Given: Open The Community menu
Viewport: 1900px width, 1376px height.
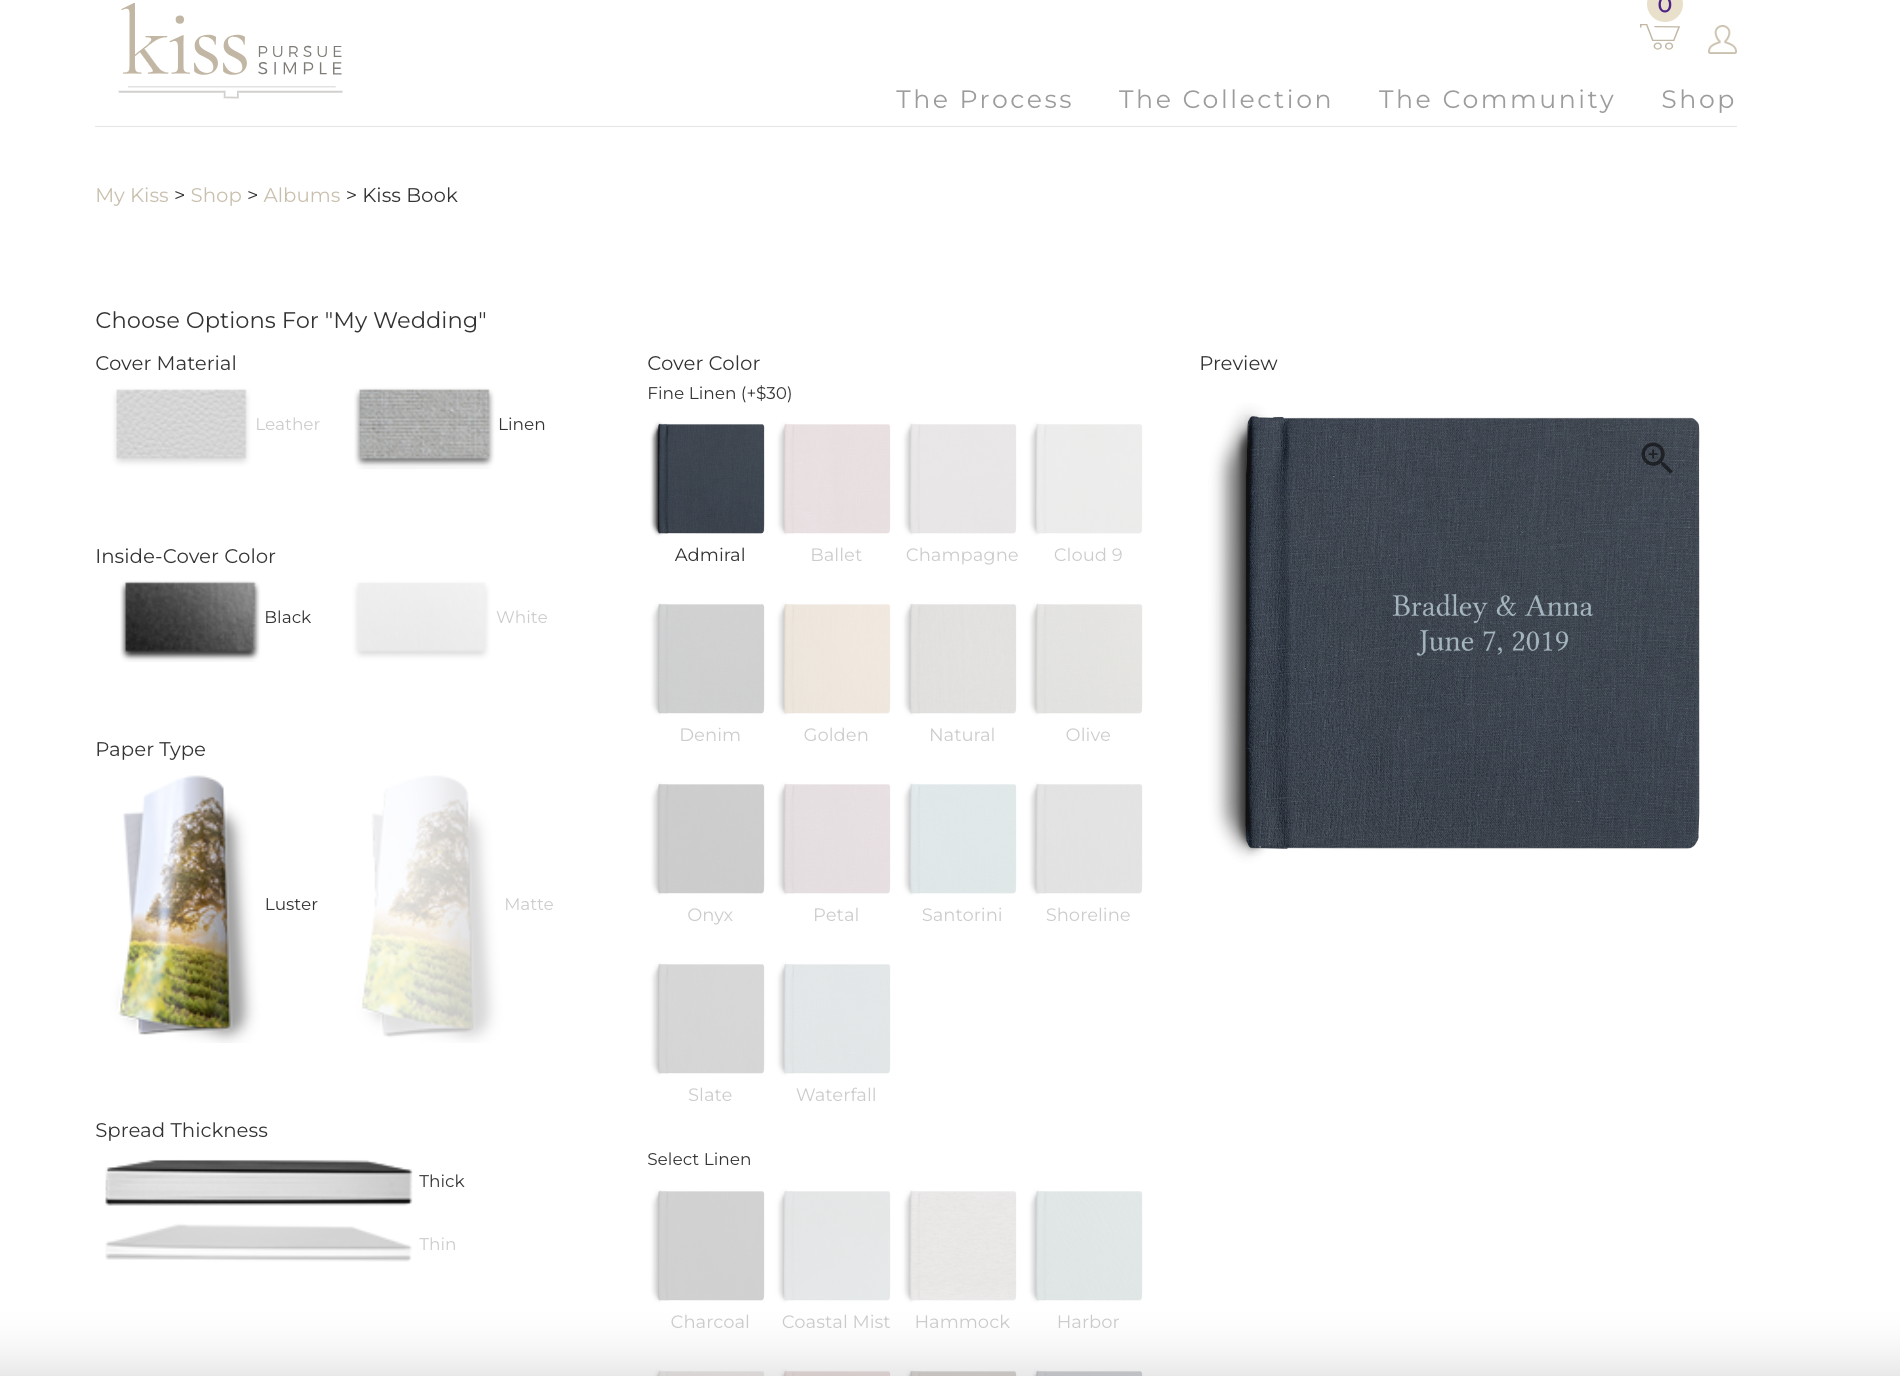Looking at the screenshot, I should pyautogui.click(x=1496, y=99).
